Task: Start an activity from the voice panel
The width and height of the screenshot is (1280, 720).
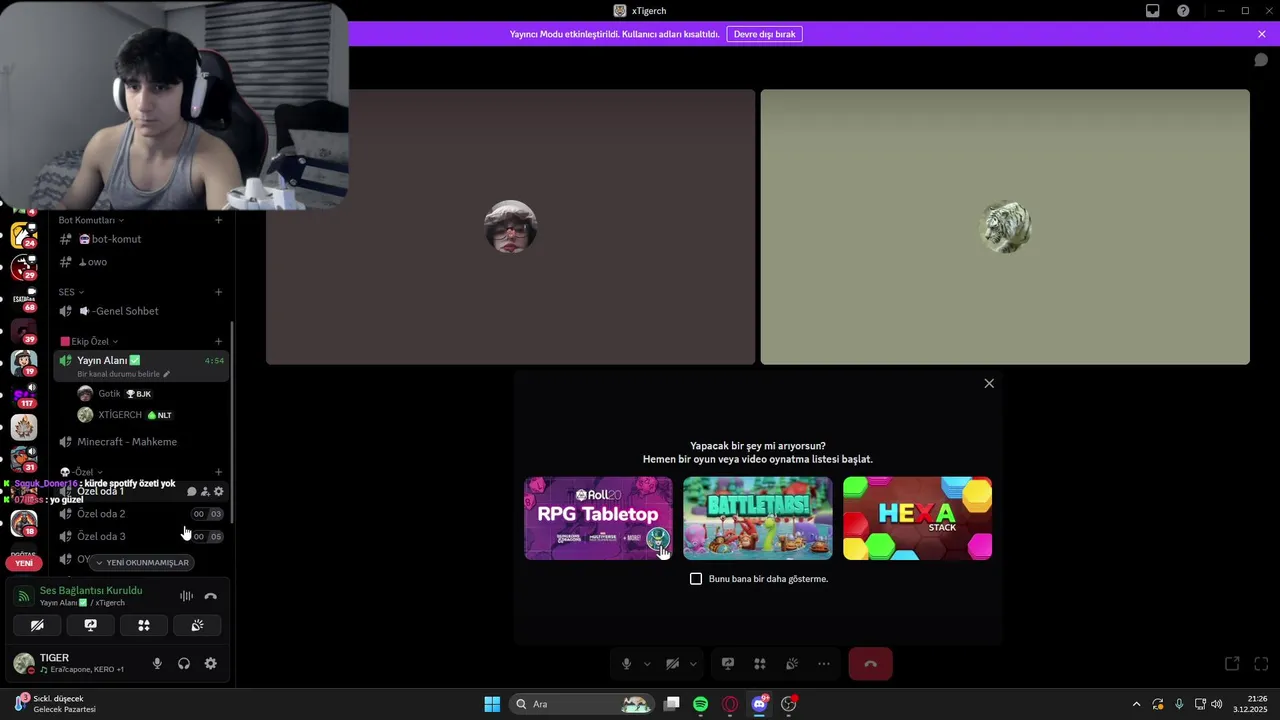Action: coord(144,625)
